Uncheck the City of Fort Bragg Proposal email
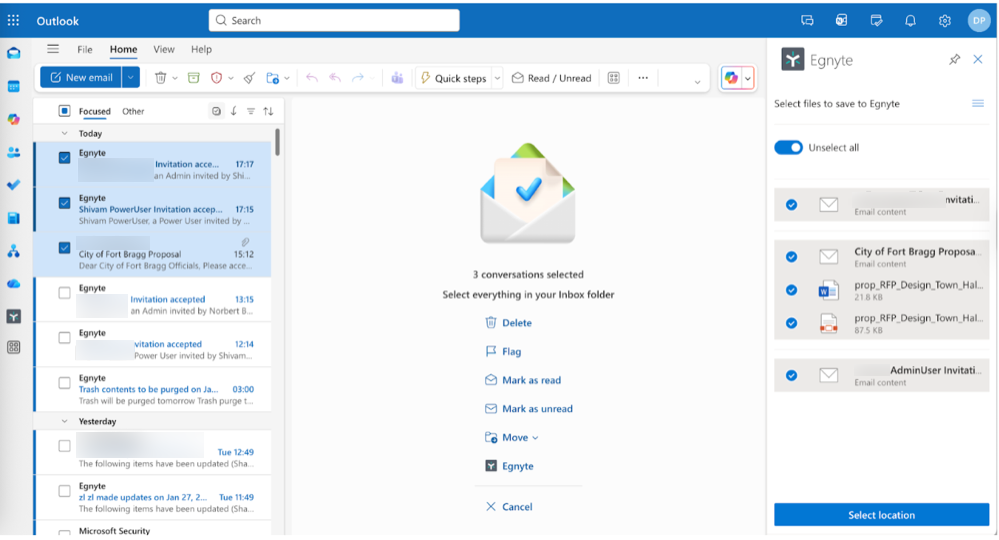This screenshot has height=540, width=999. coord(65,247)
